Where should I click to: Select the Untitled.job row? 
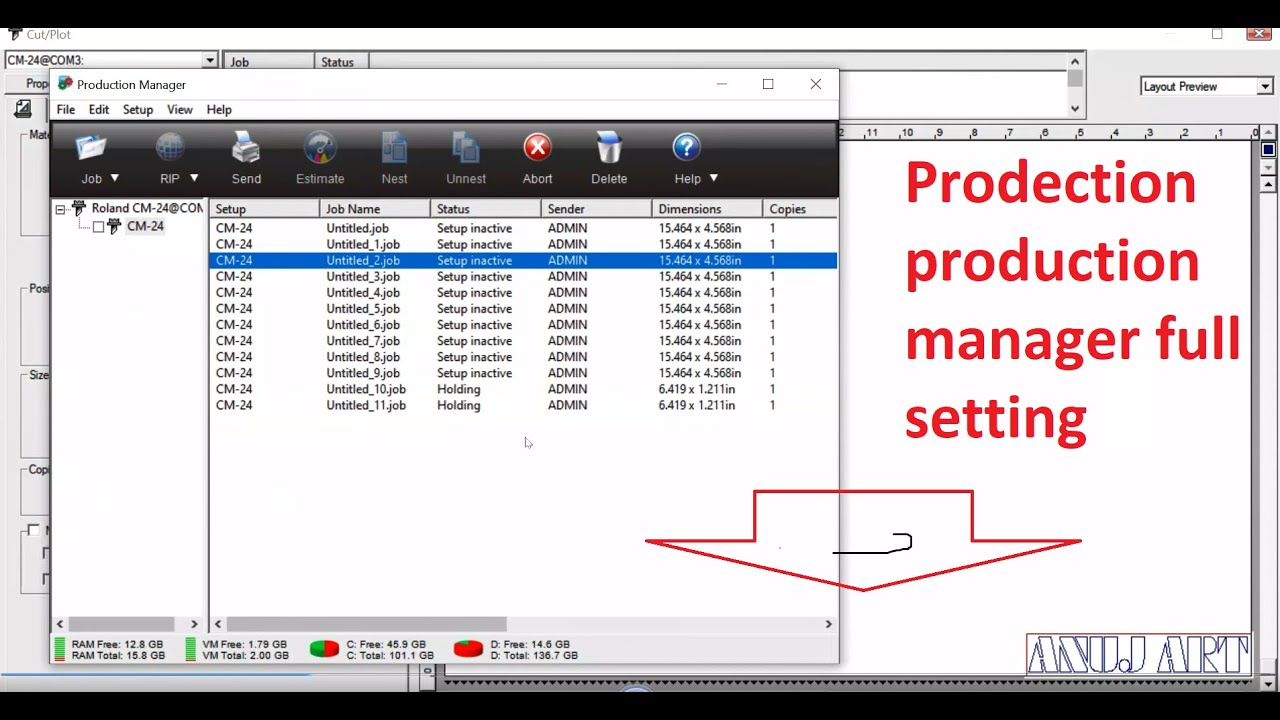coord(524,228)
